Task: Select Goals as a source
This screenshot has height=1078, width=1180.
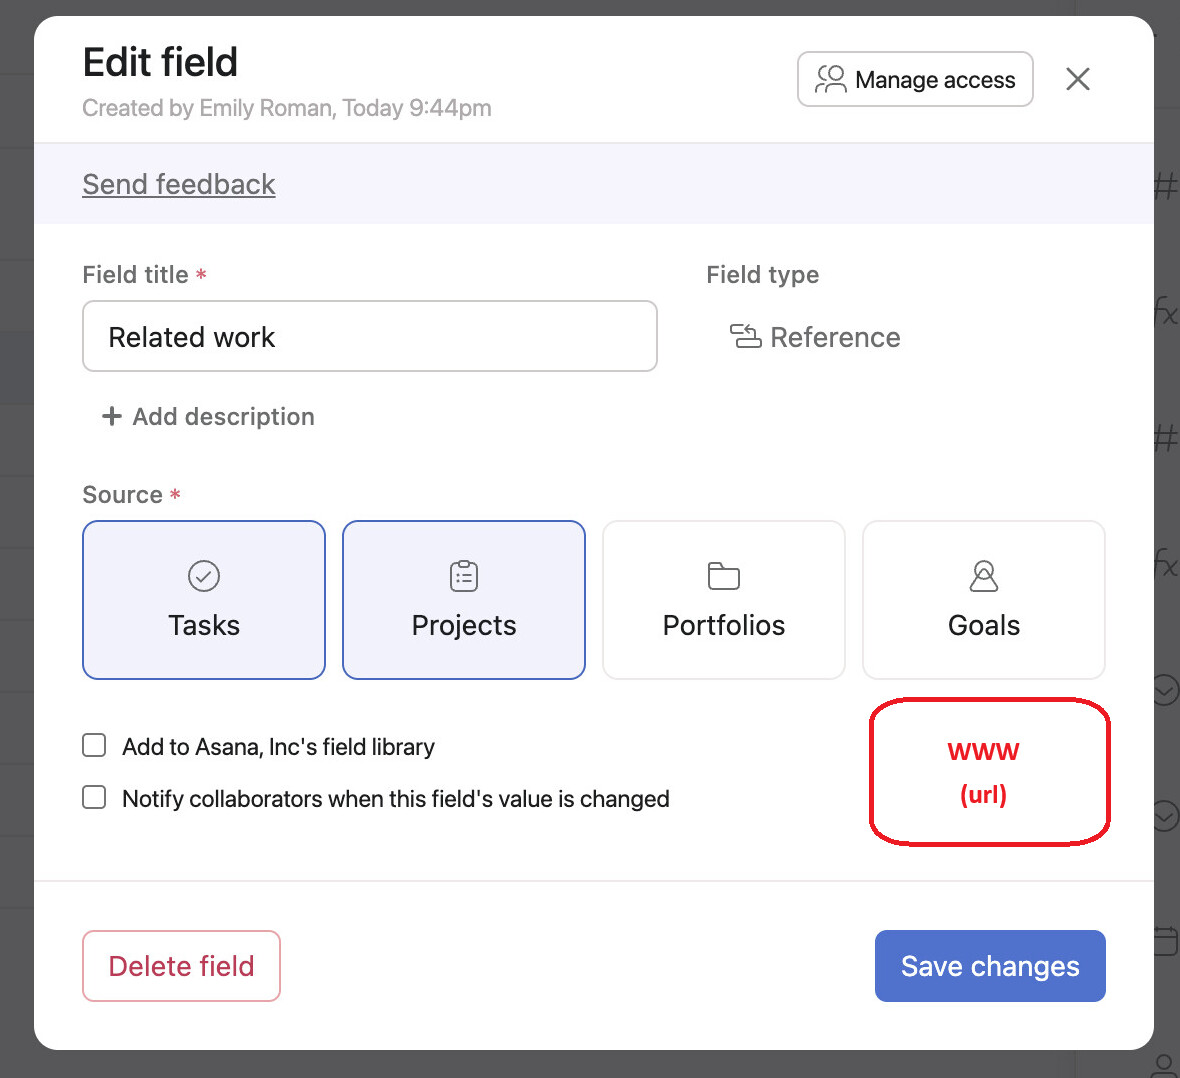Action: (984, 600)
